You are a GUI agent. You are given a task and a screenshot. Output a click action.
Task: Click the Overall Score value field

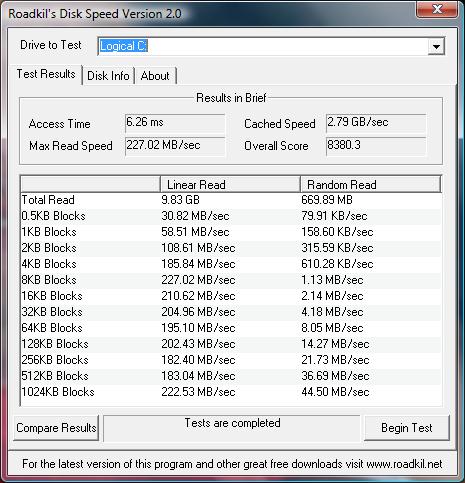pos(376,146)
